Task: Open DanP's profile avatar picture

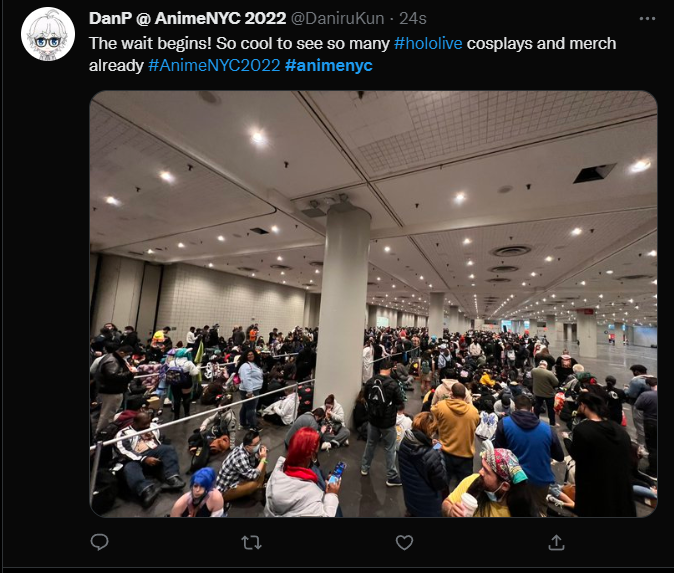Action: [x=48, y=34]
